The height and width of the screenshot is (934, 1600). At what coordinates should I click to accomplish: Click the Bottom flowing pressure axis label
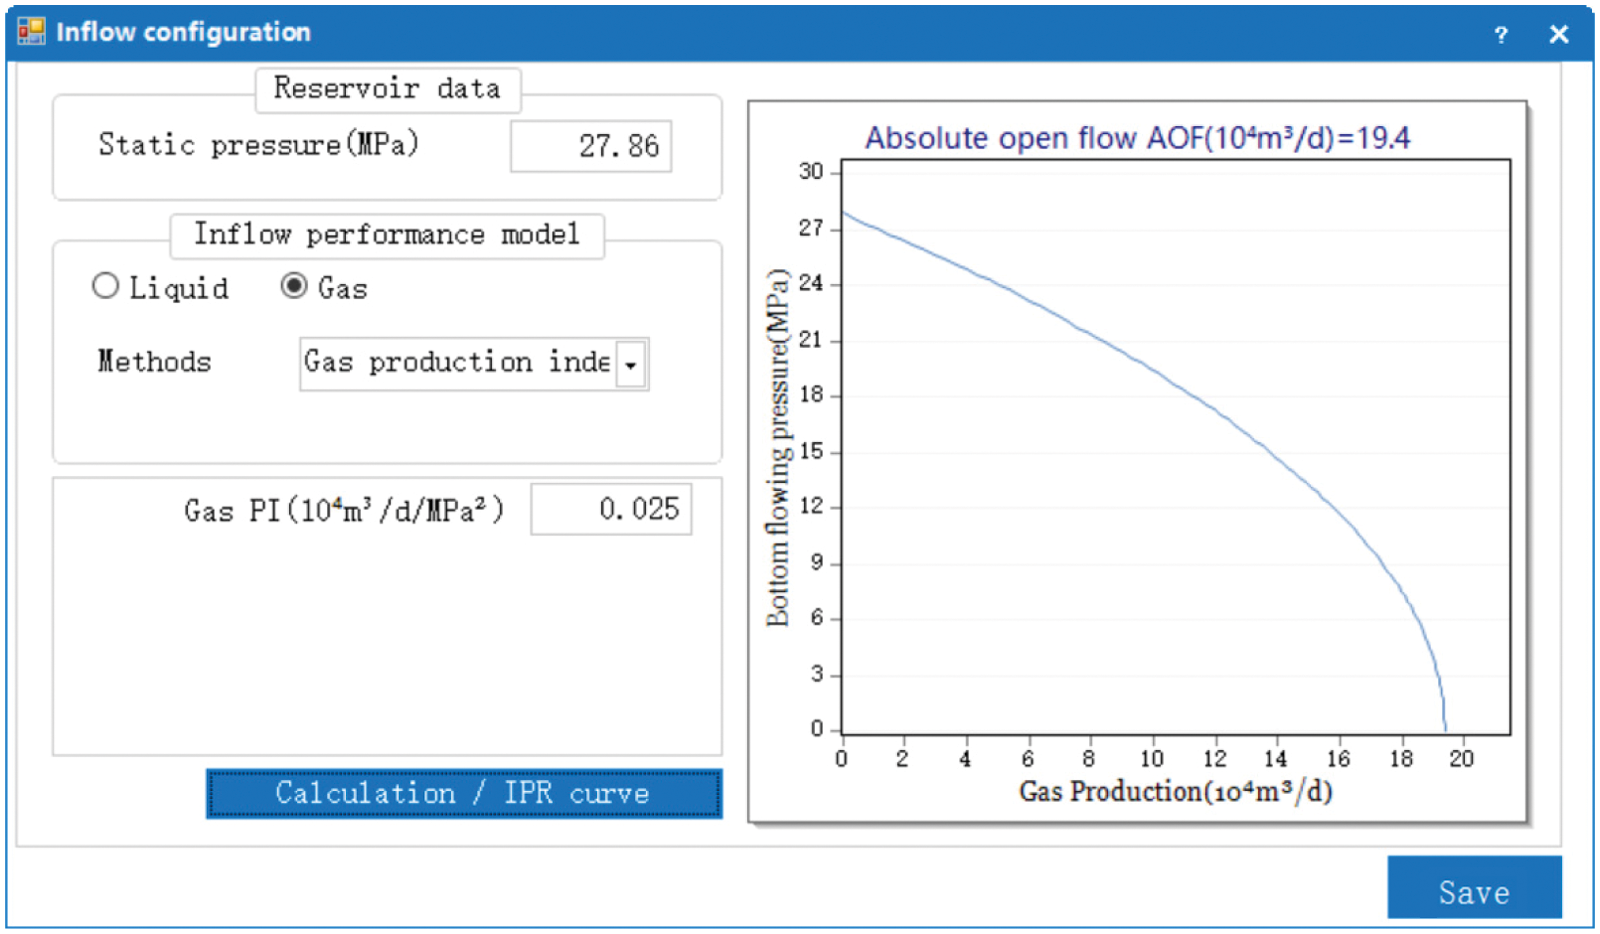click(x=778, y=448)
